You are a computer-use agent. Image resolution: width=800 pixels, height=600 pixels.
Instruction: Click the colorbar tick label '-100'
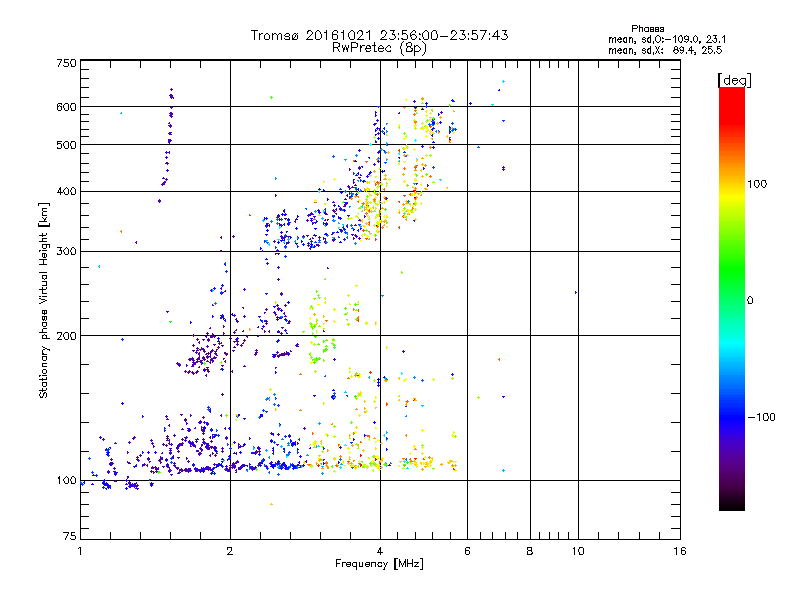[761, 417]
